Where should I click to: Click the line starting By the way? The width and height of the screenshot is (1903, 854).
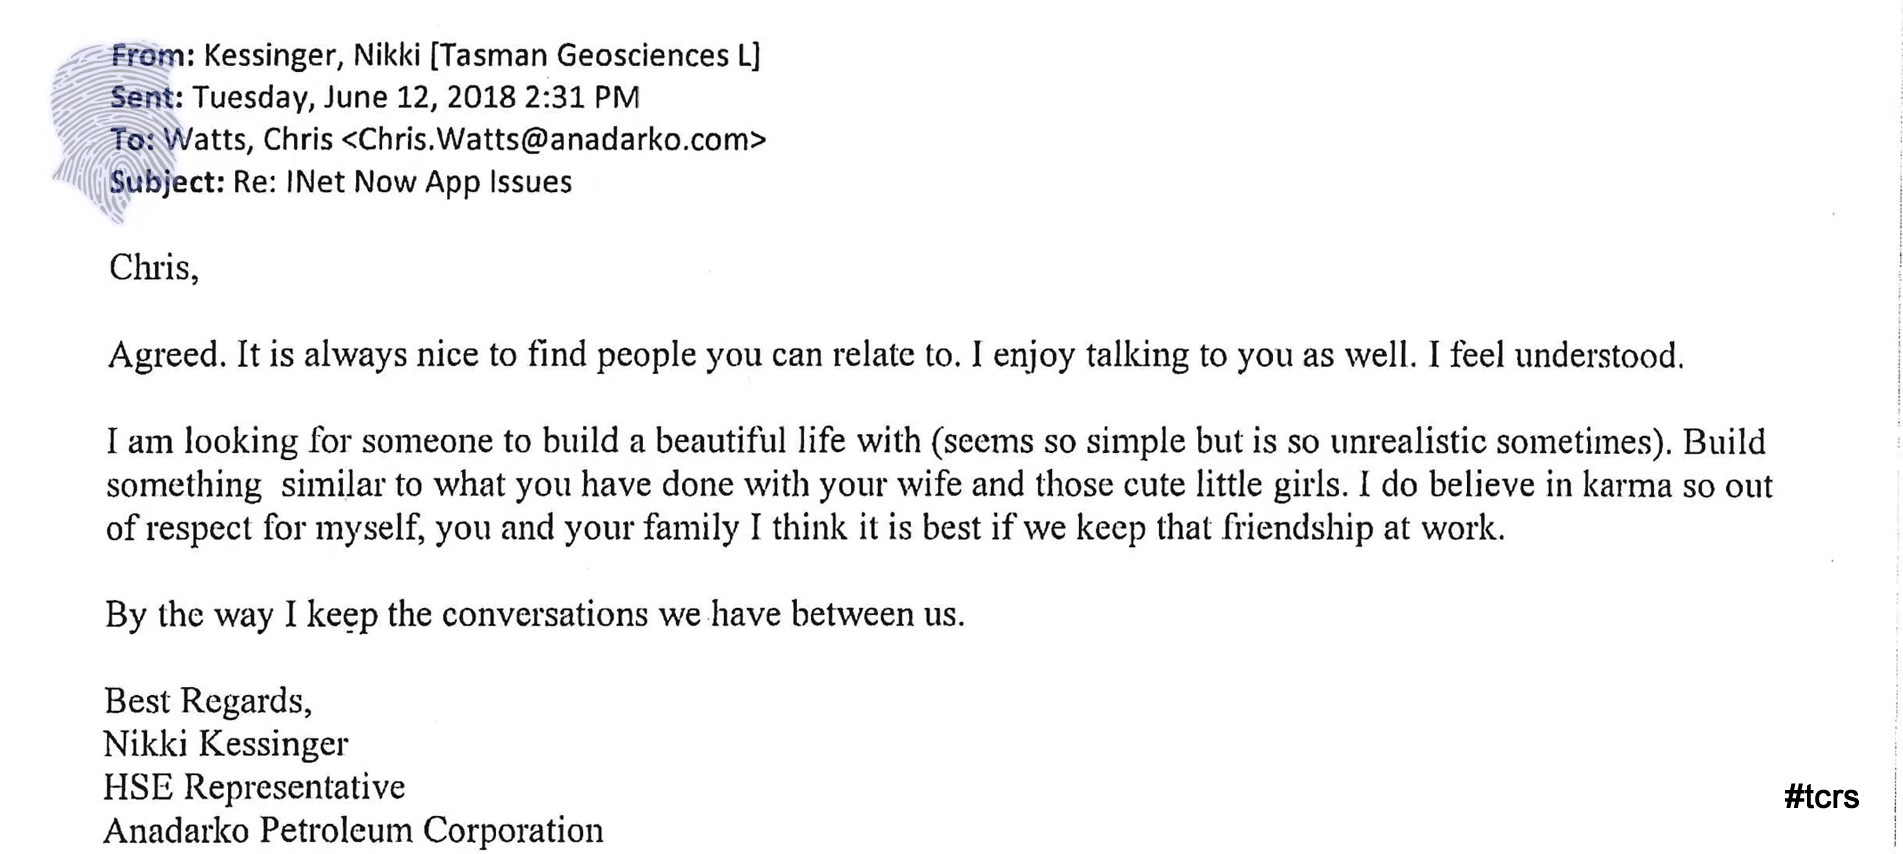coord(535,614)
